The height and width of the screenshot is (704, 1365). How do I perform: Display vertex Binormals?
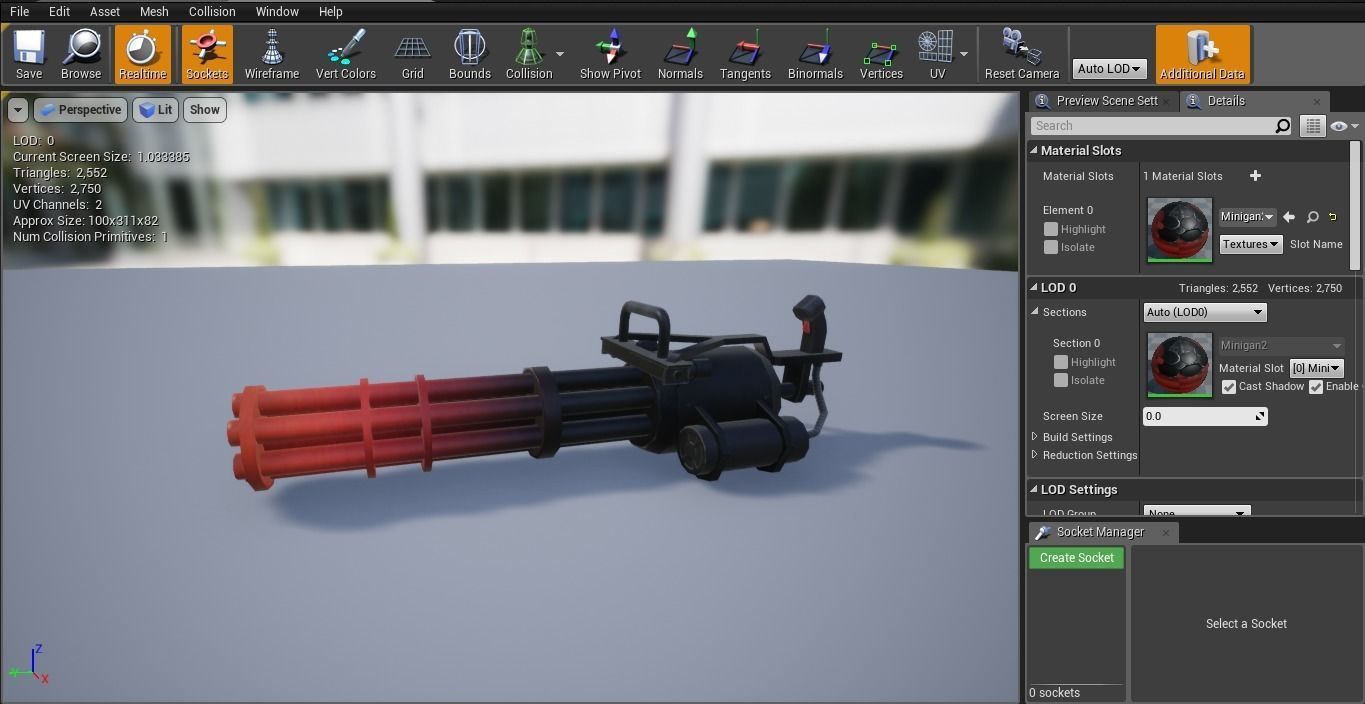[x=815, y=54]
